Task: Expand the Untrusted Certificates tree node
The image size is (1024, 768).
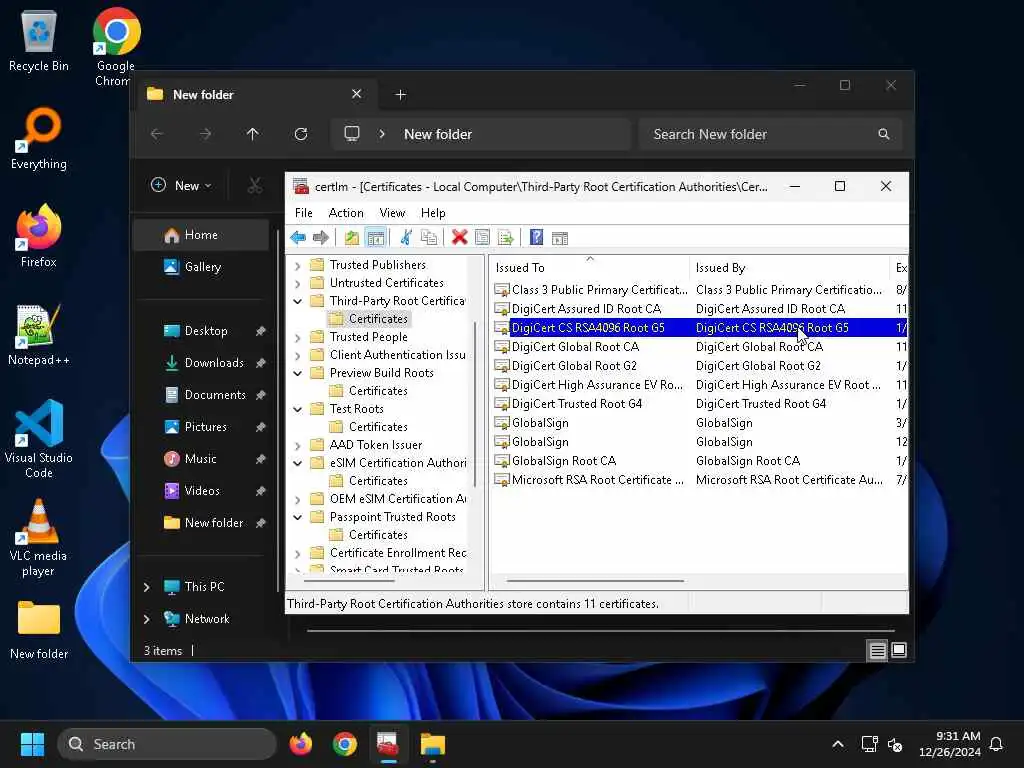Action: (x=298, y=283)
